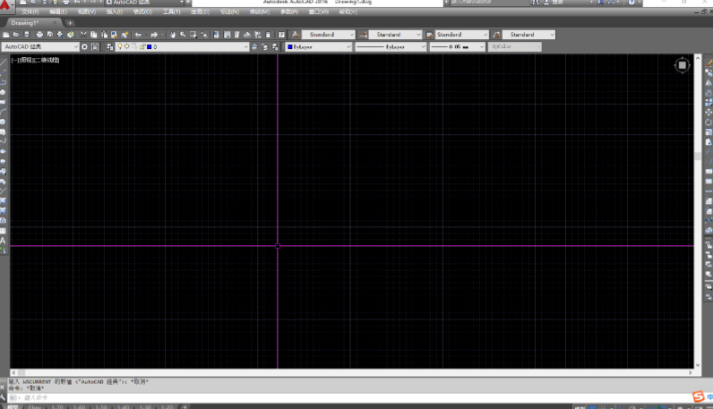Screen dimensions: 713x409
Task: Toggle the freeze sun icon for layer 0
Action: (126, 47)
